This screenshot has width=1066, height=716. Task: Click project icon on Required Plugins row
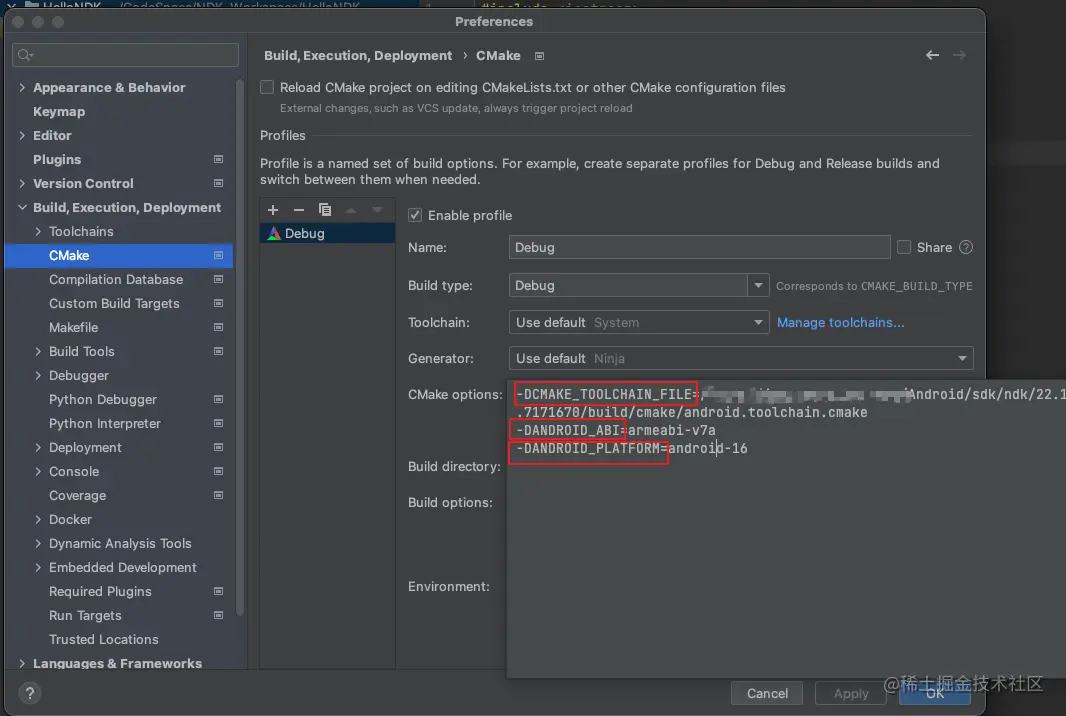218,592
